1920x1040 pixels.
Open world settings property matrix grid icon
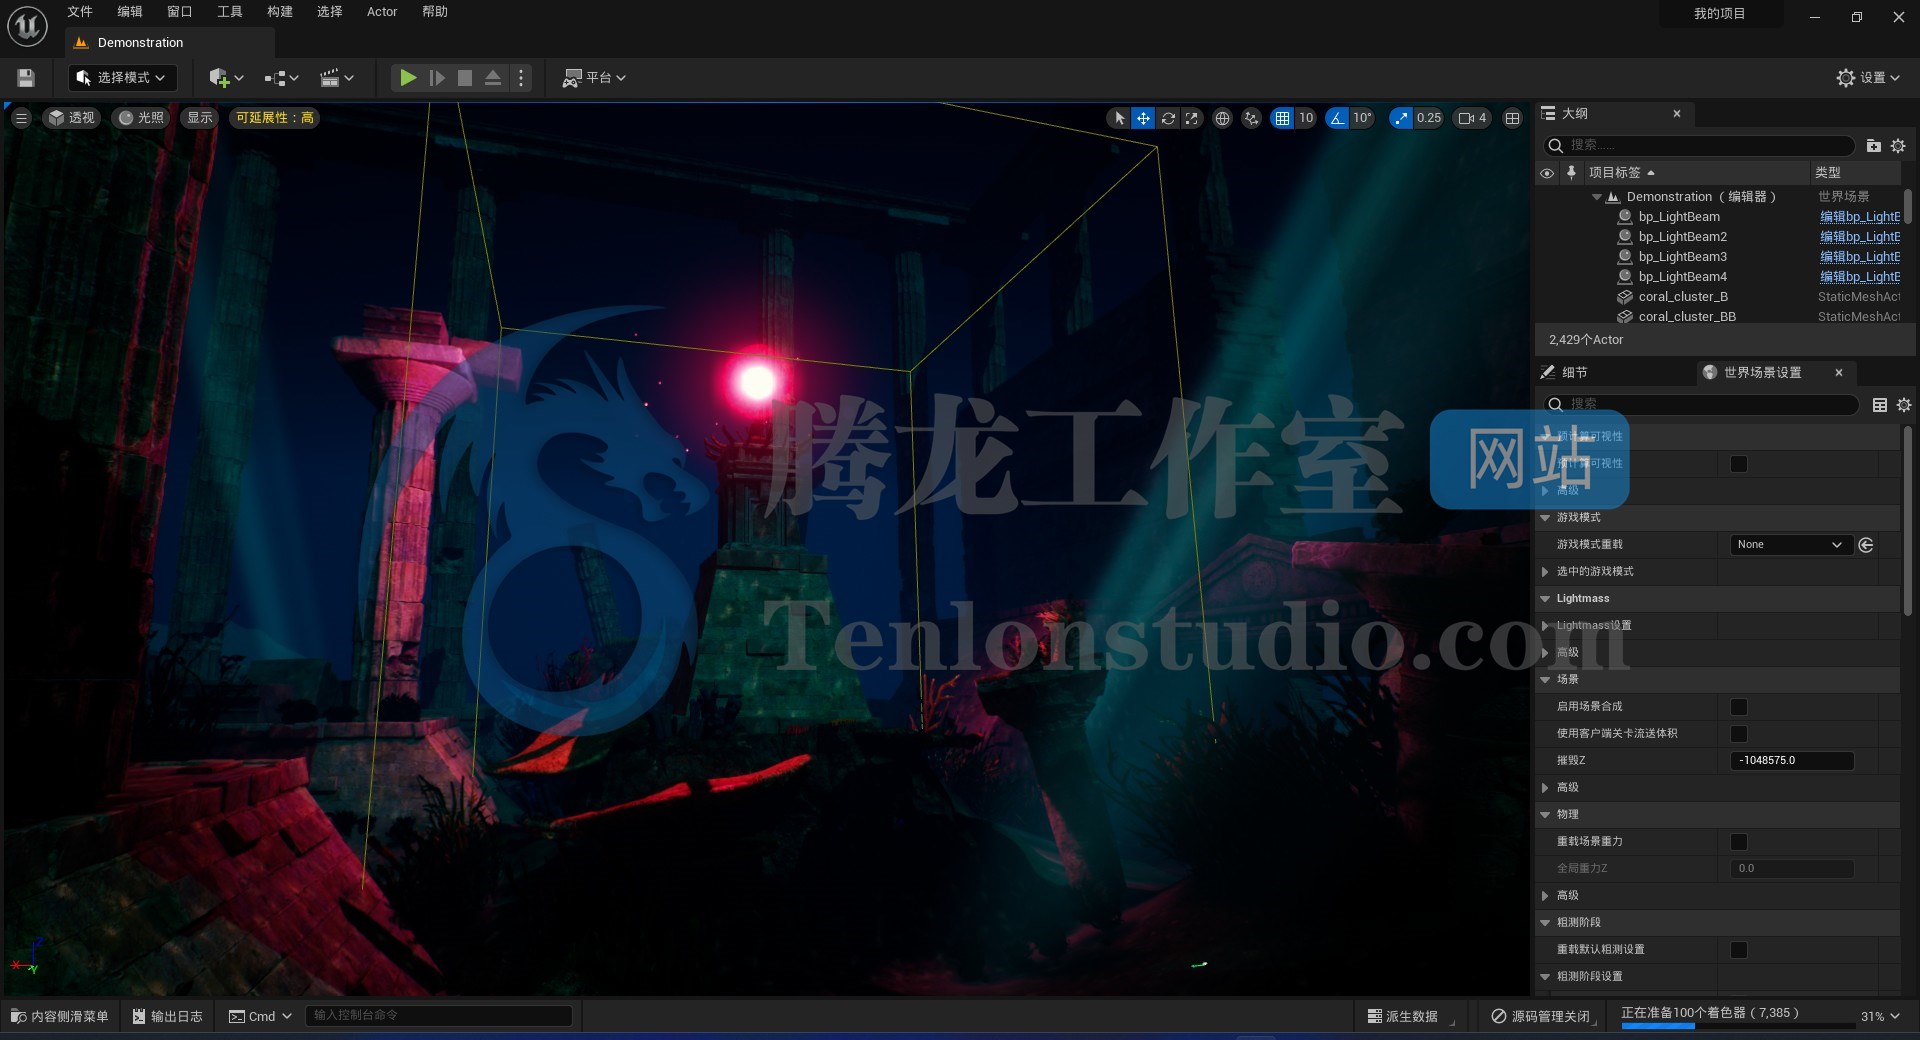coord(1880,405)
